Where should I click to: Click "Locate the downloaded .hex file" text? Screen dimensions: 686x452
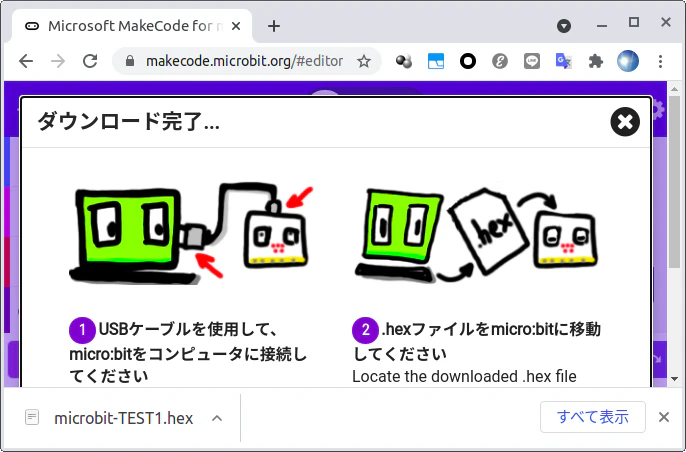tap(464, 377)
